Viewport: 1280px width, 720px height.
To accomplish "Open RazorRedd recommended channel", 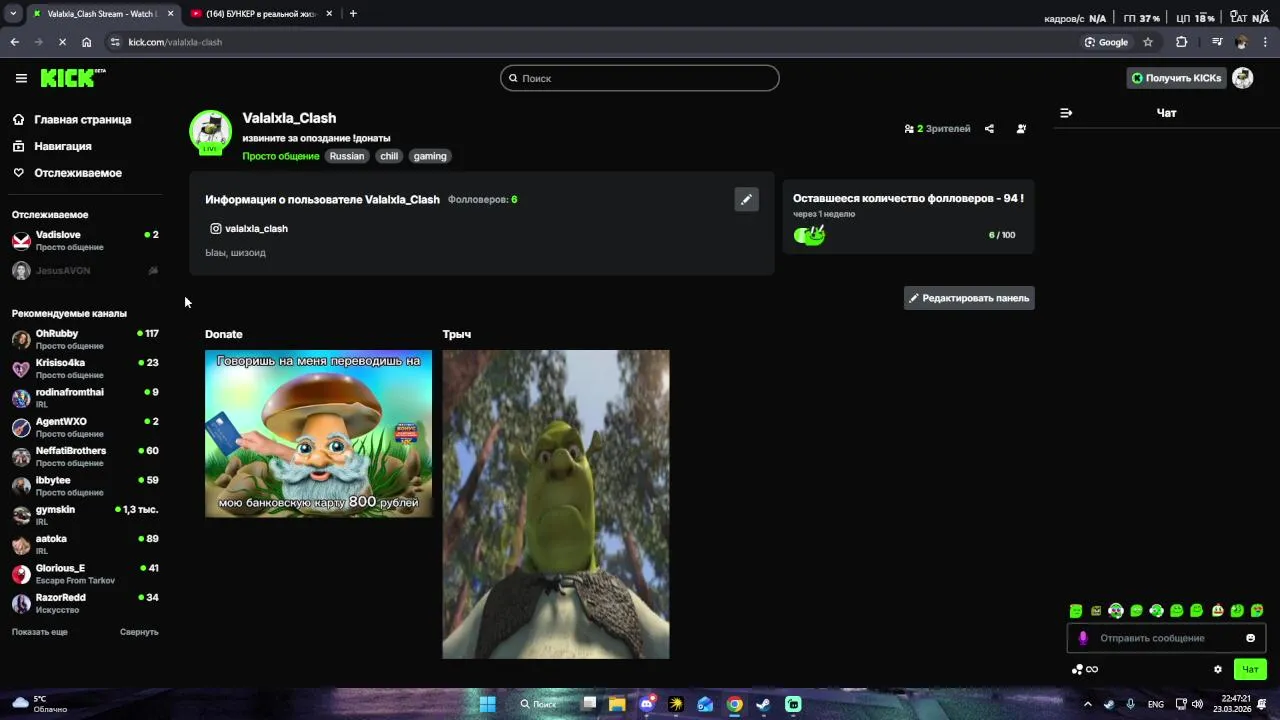I will tap(85, 603).
